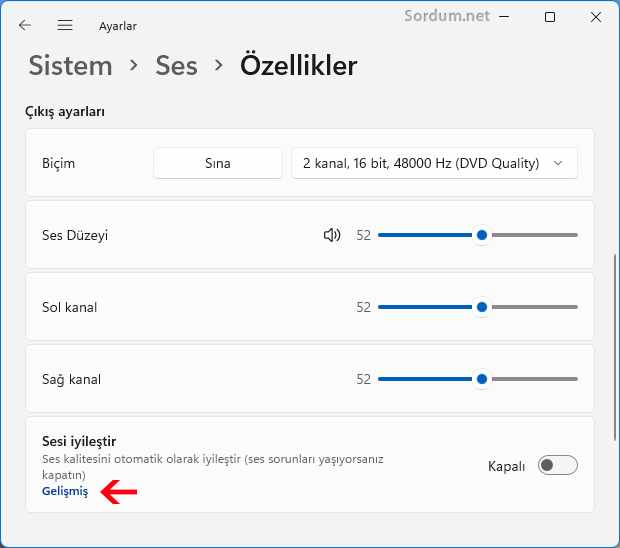Viewport: 620px width, 548px height.
Task: Go back with the back arrow icon
Action: pos(25,25)
